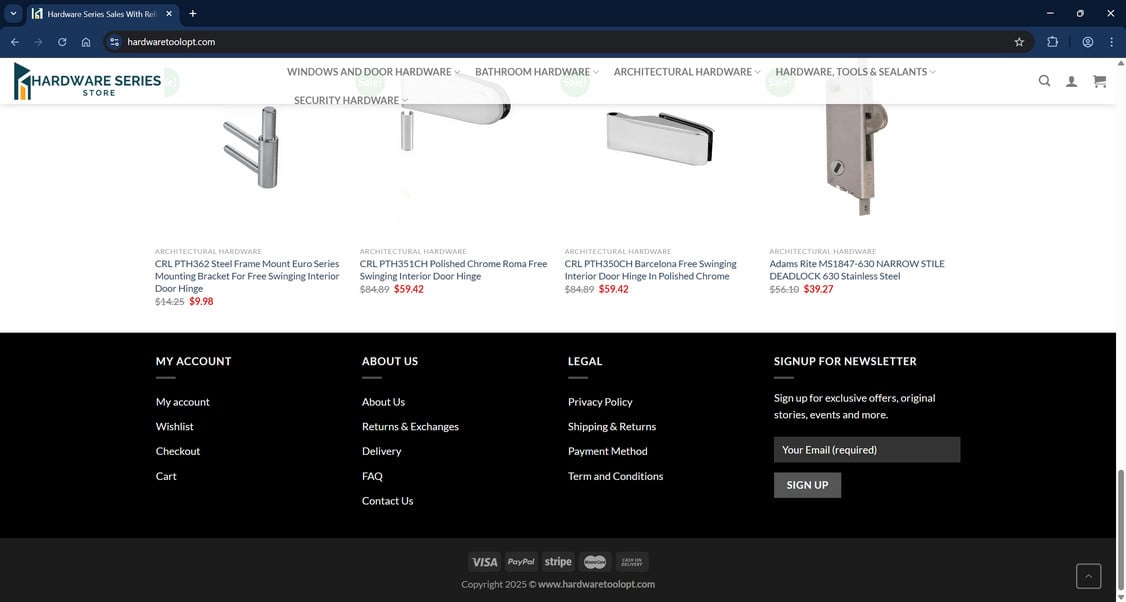Open Payment Method footer link
1126x602 pixels.
tap(608, 451)
